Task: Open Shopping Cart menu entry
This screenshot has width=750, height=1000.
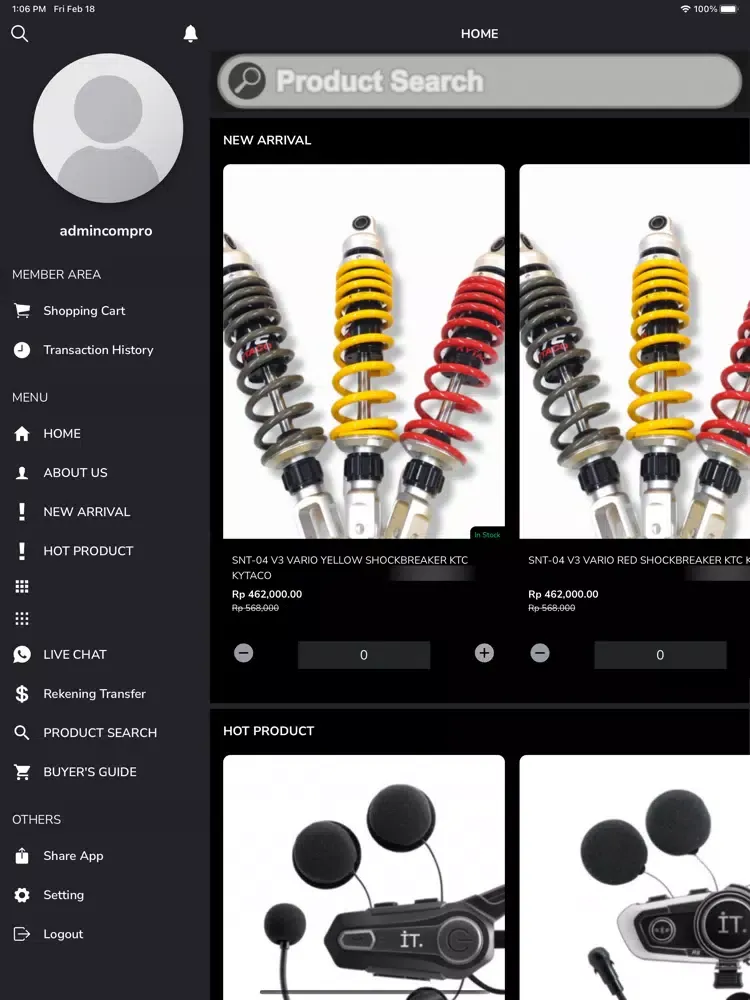Action: click(x=84, y=311)
